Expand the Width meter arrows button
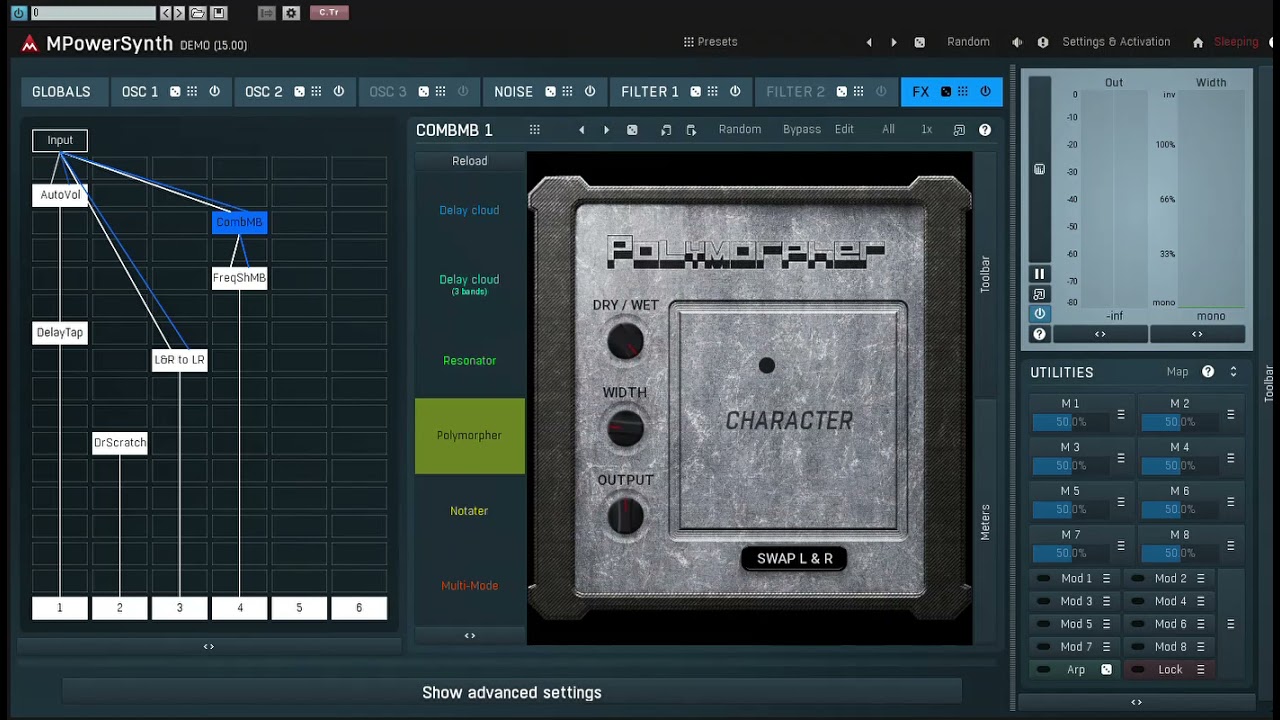Image resolution: width=1280 pixels, height=720 pixels. tap(1197, 334)
